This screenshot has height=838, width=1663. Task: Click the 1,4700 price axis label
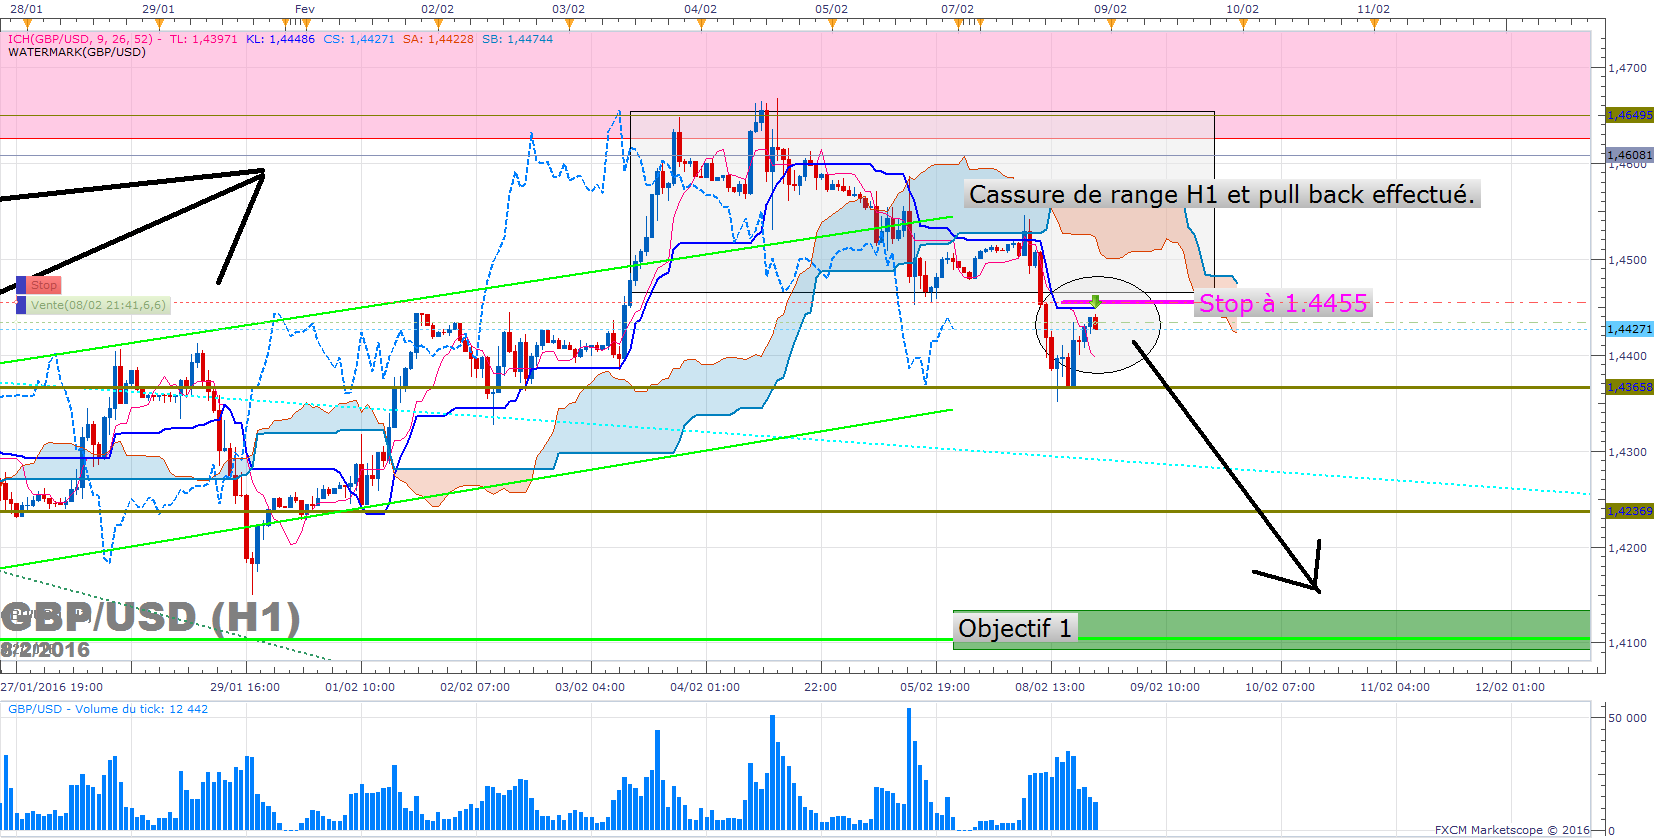coord(1627,68)
